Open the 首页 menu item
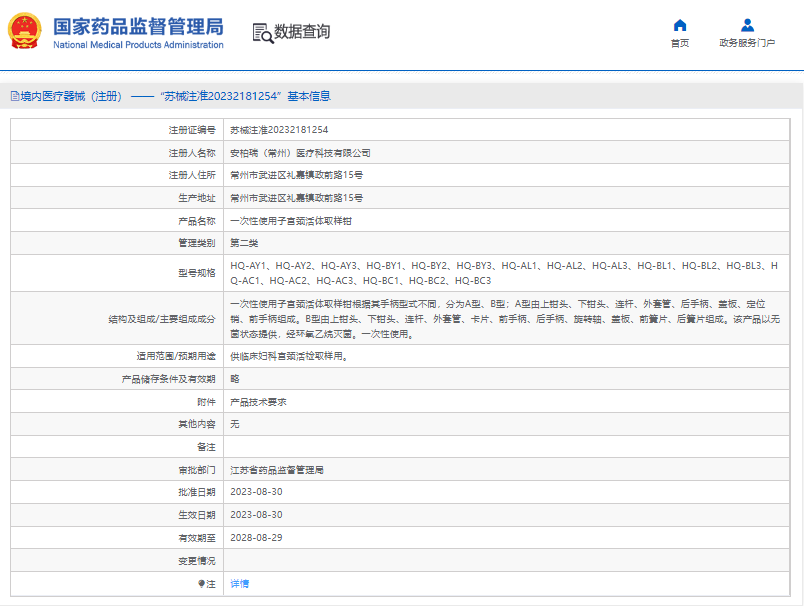The width and height of the screenshot is (804, 606). (x=680, y=43)
